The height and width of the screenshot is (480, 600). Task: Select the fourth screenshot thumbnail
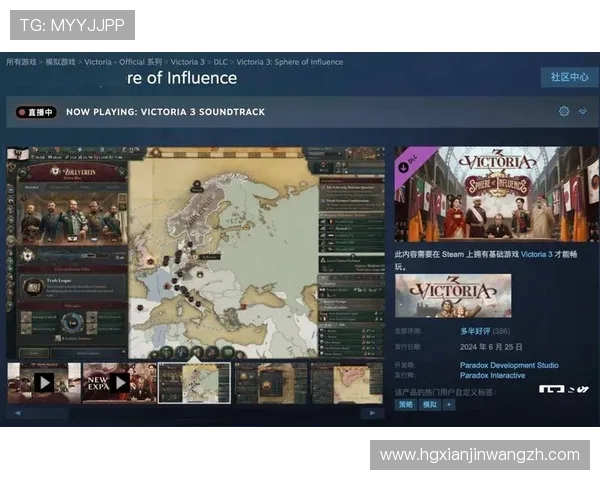(270, 382)
